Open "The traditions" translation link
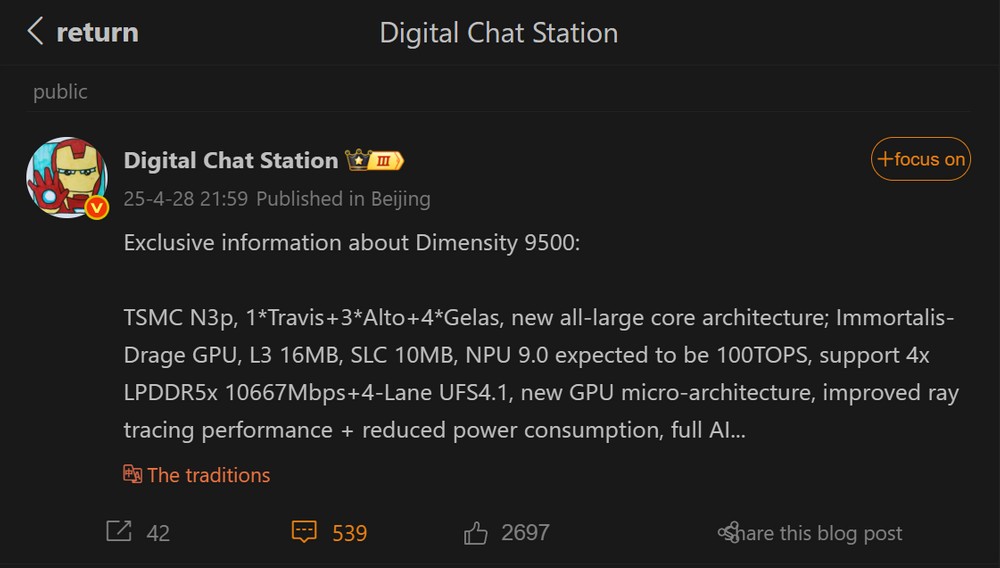 pos(208,475)
